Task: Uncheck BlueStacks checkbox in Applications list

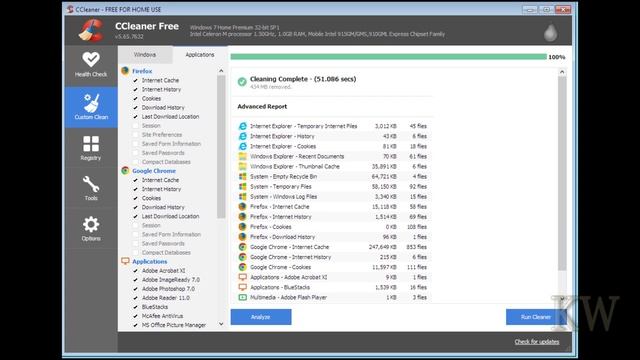Action: (136, 307)
